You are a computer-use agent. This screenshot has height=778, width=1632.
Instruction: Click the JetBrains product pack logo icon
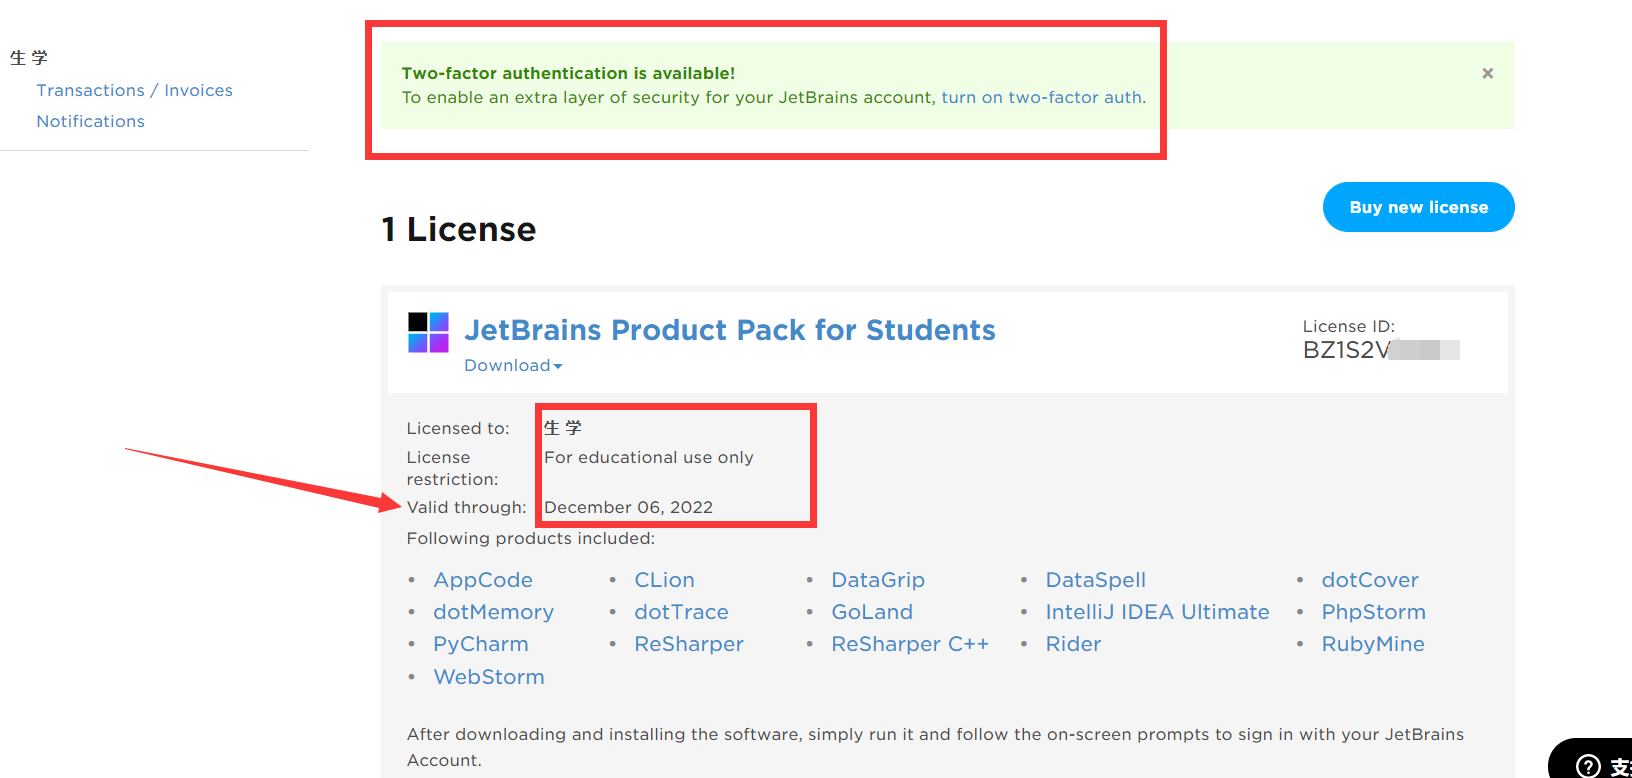428,332
